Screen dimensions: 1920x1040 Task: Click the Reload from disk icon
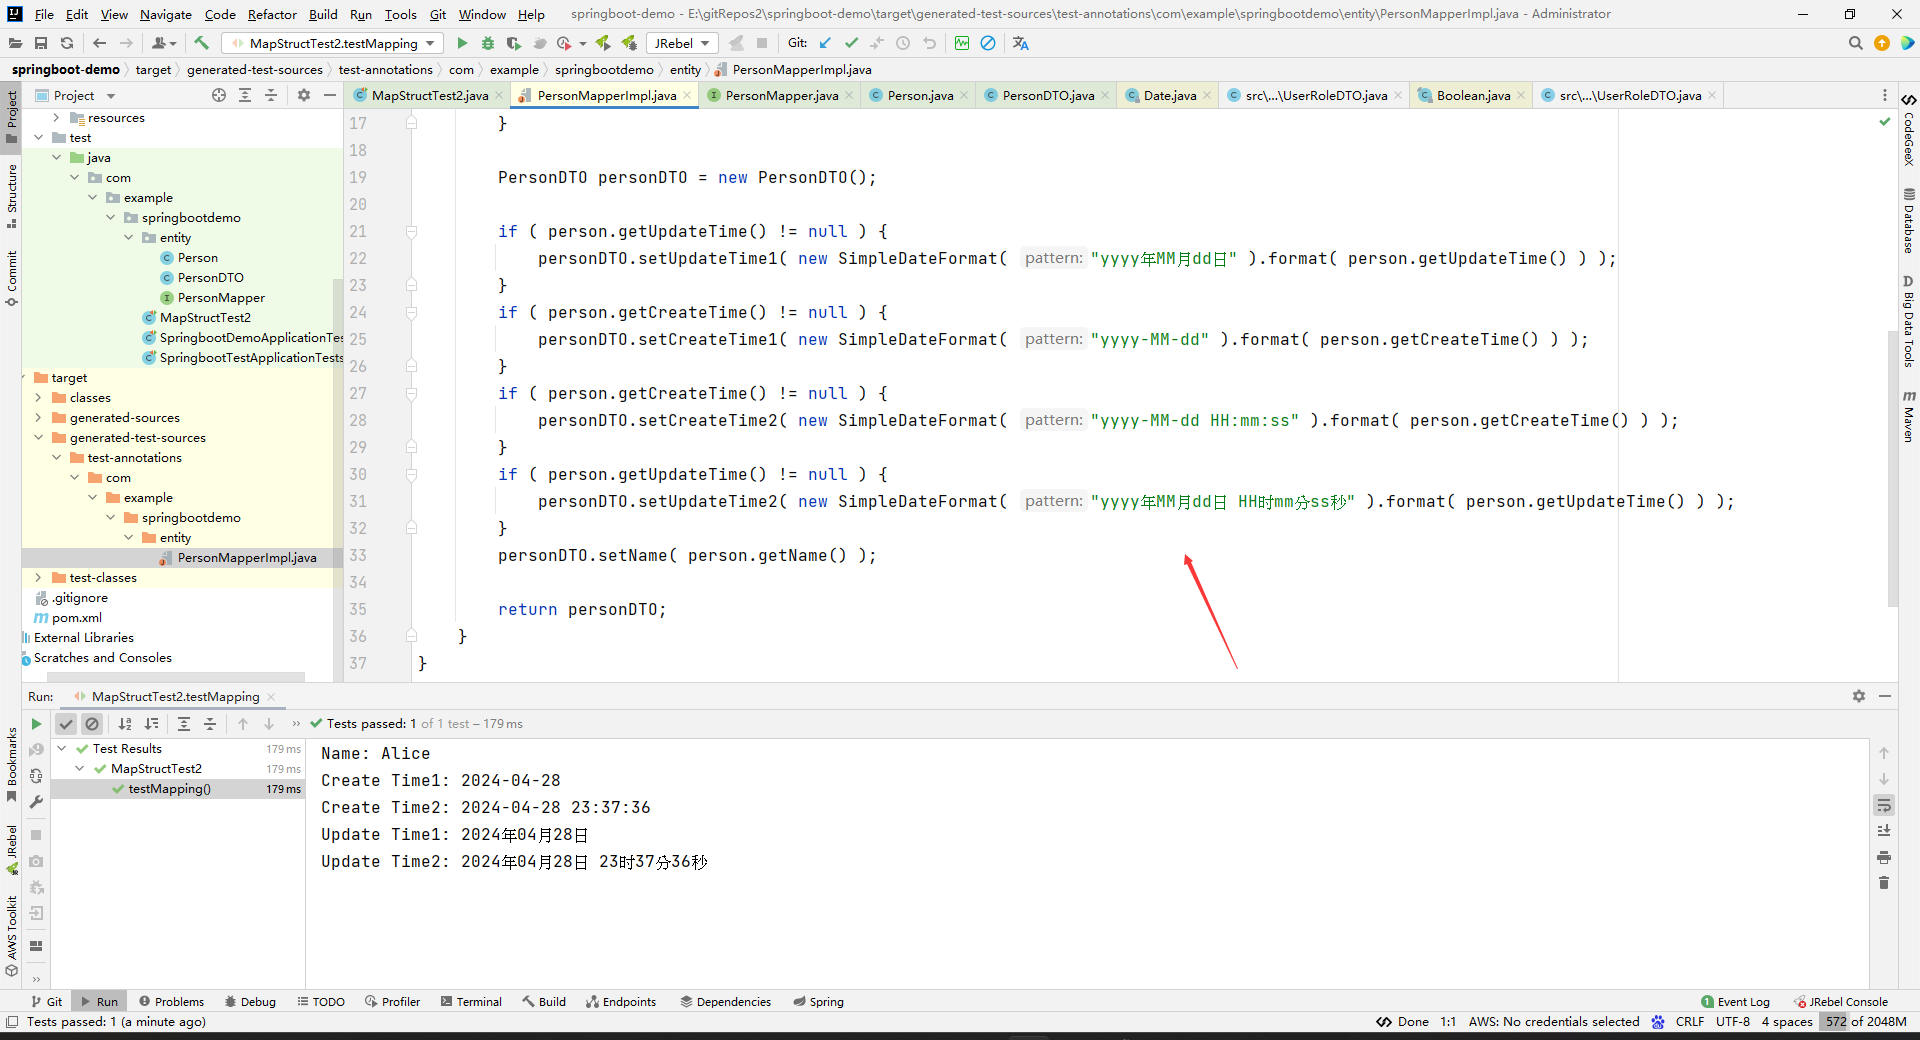[67, 43]
